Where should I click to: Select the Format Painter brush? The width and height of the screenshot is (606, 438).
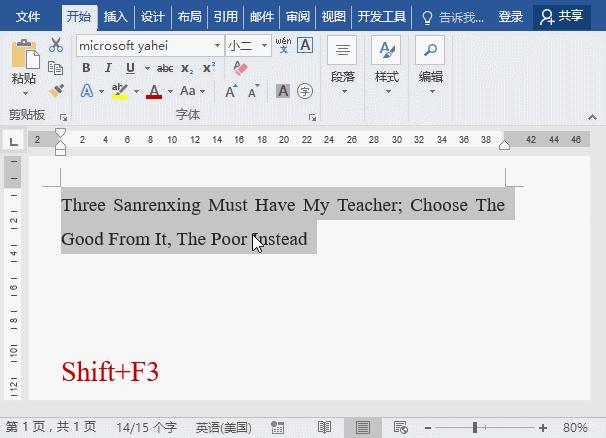56,91
